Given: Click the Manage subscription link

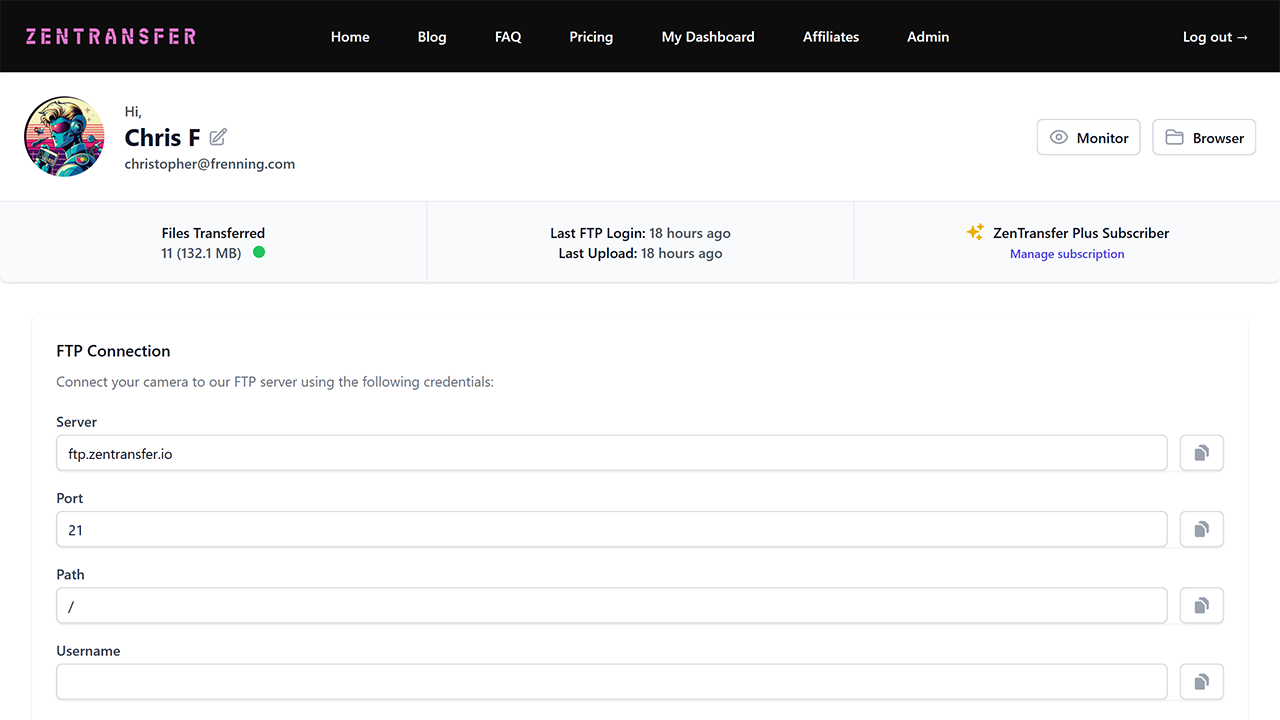Looking at the screenshot, I should [1067, 254].
